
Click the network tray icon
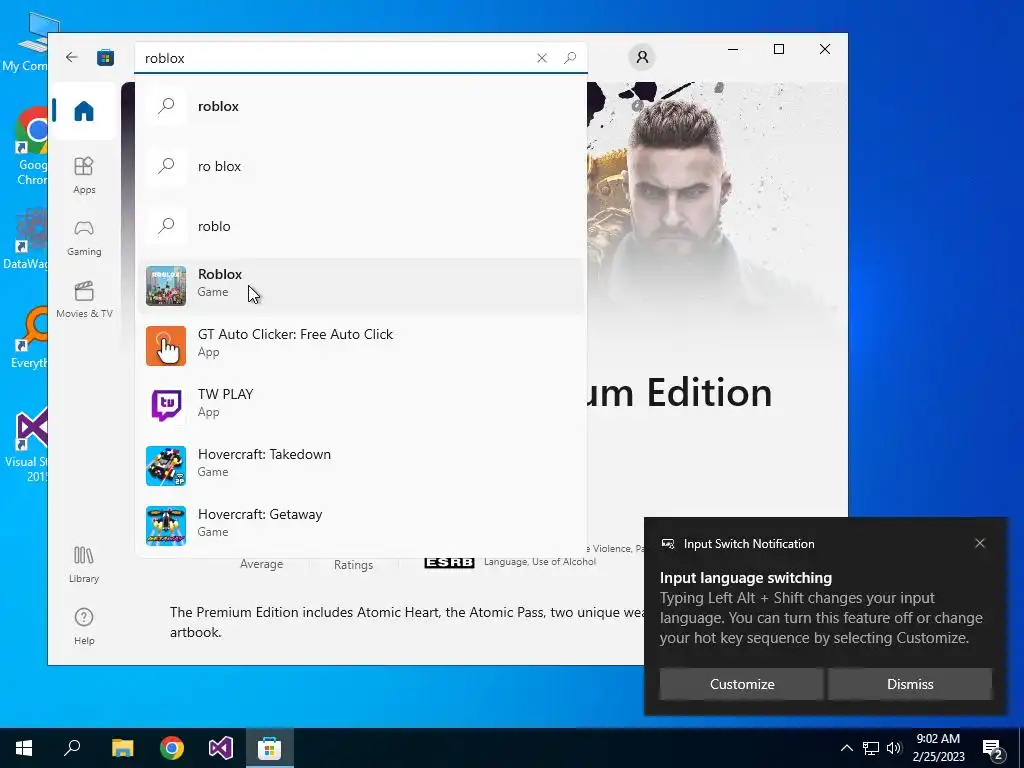[871, 748]
